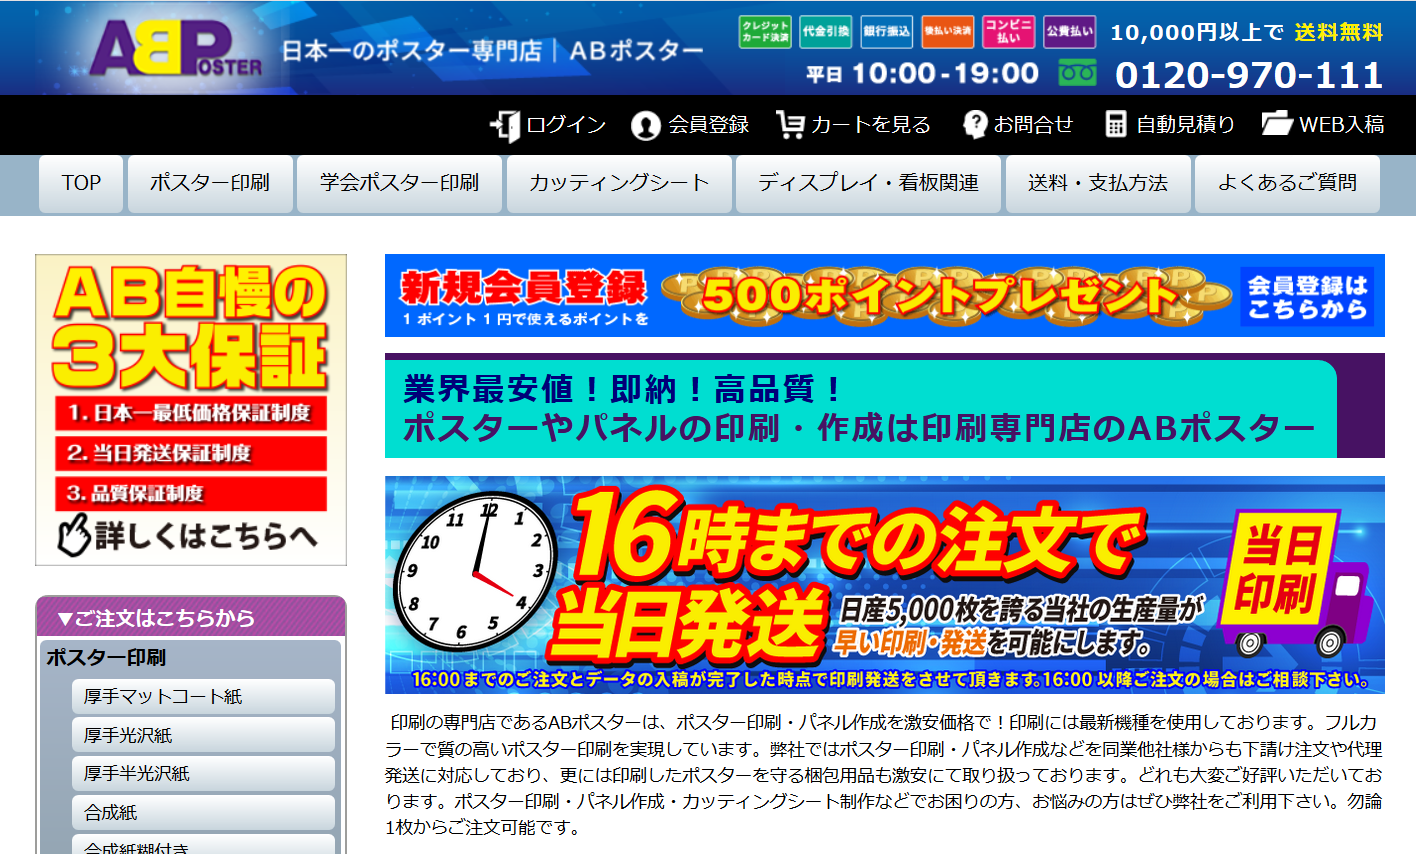Click the phone number 0120-970-111
This screenshot has width=1416, height=854.
1249,75
